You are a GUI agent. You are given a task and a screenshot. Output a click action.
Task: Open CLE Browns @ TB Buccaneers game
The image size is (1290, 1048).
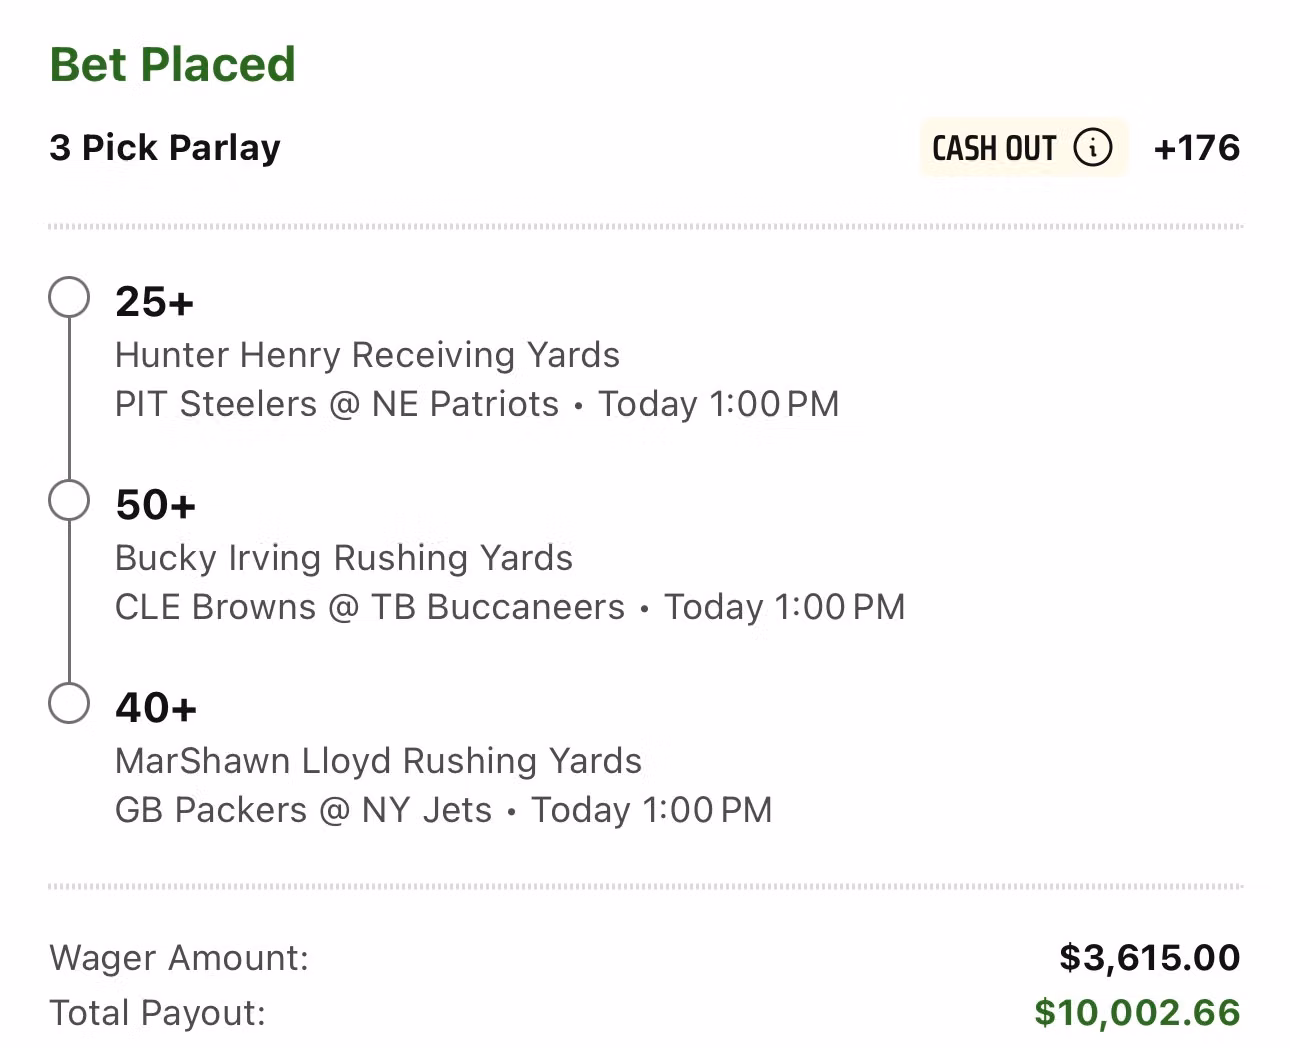click(x=370, y=607)
